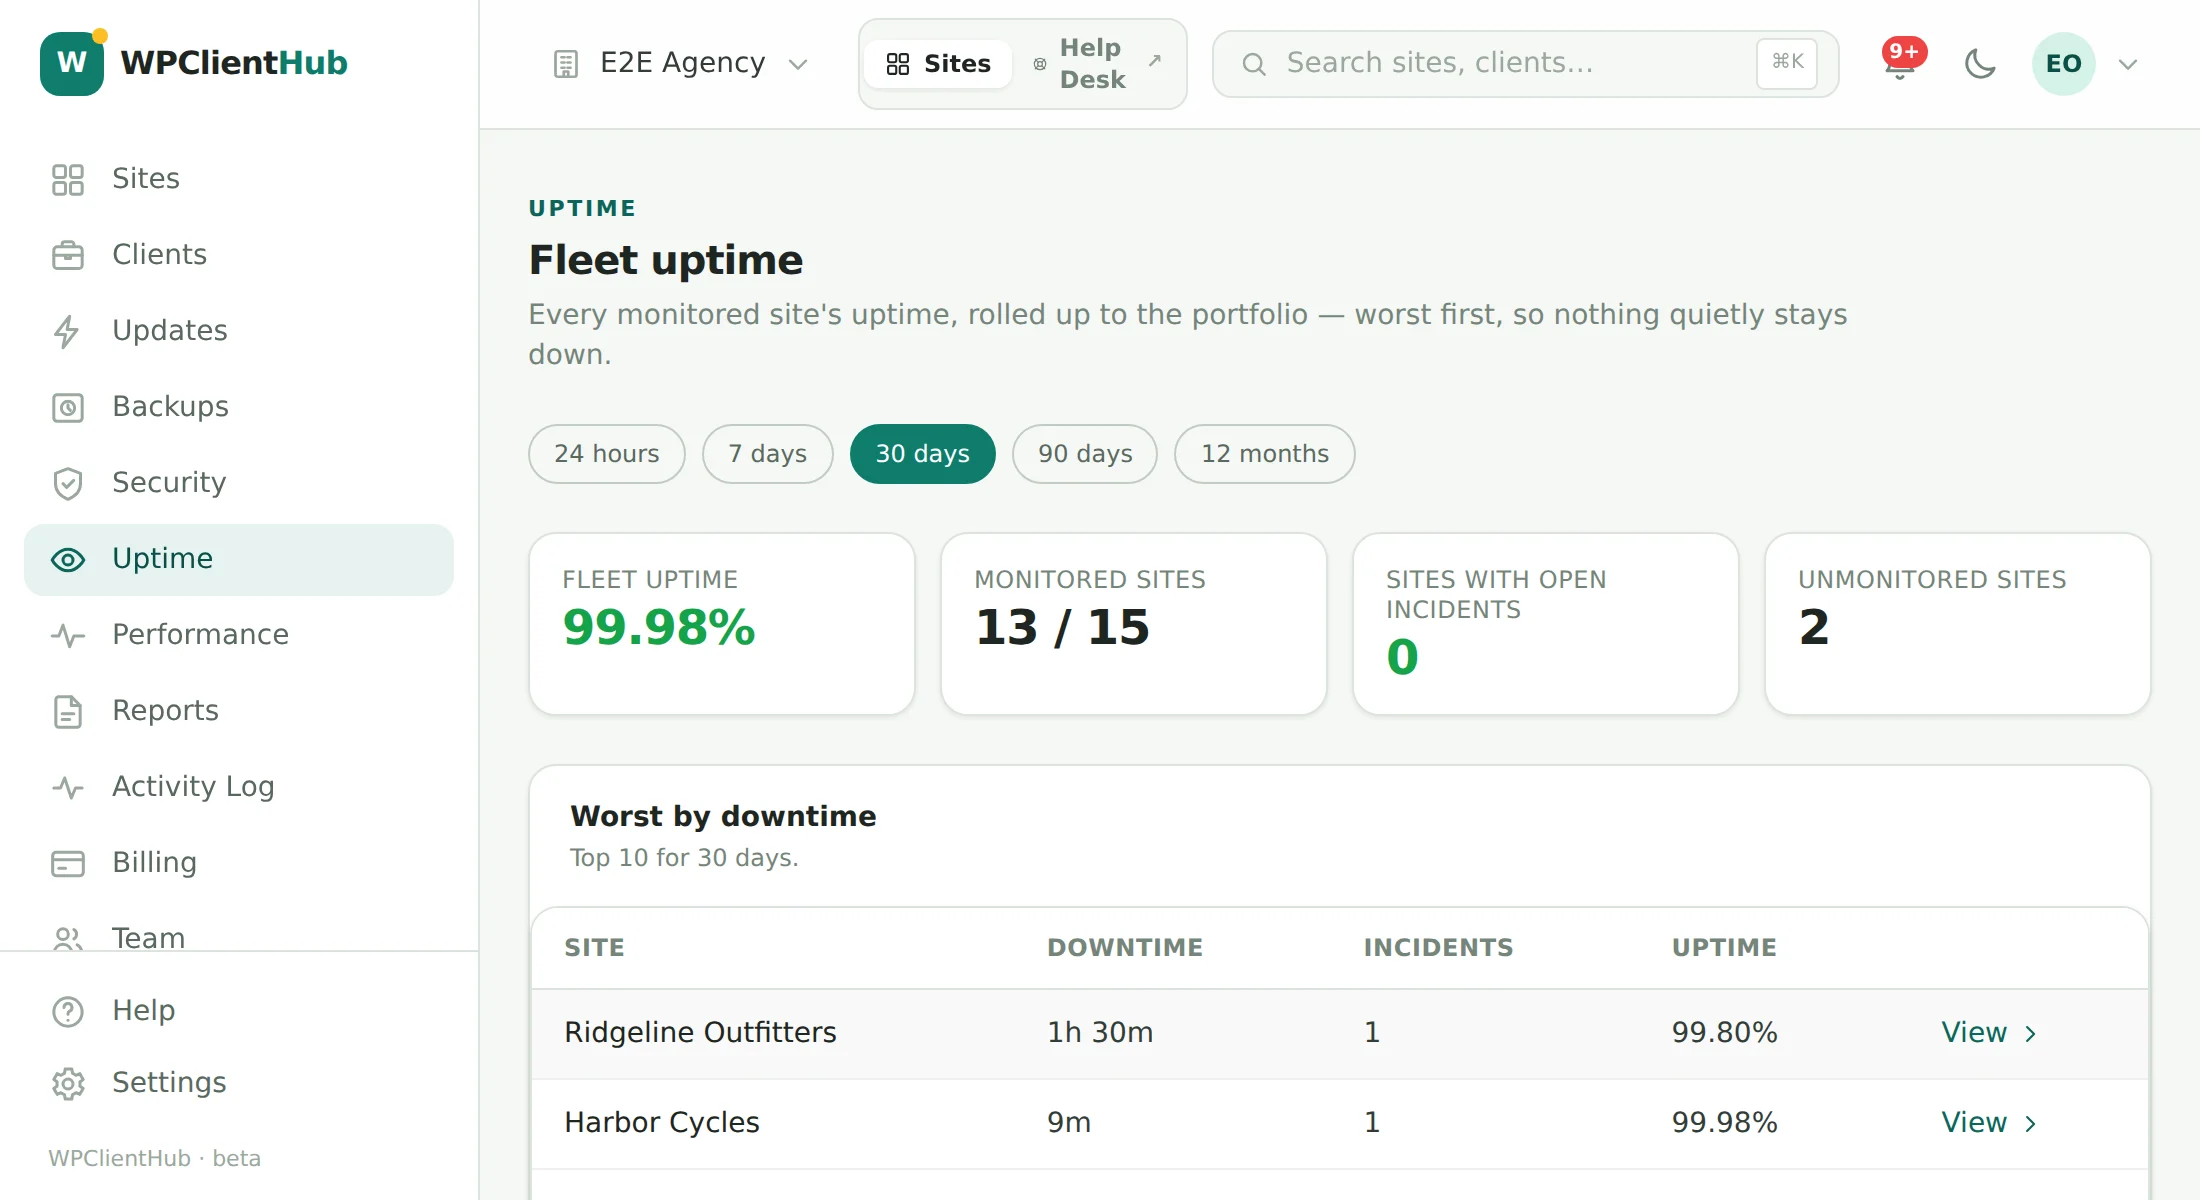Sort by the UPTIME column header
The width and height of the screenshot is (2200, 1200).
(x=1724, y=948)
